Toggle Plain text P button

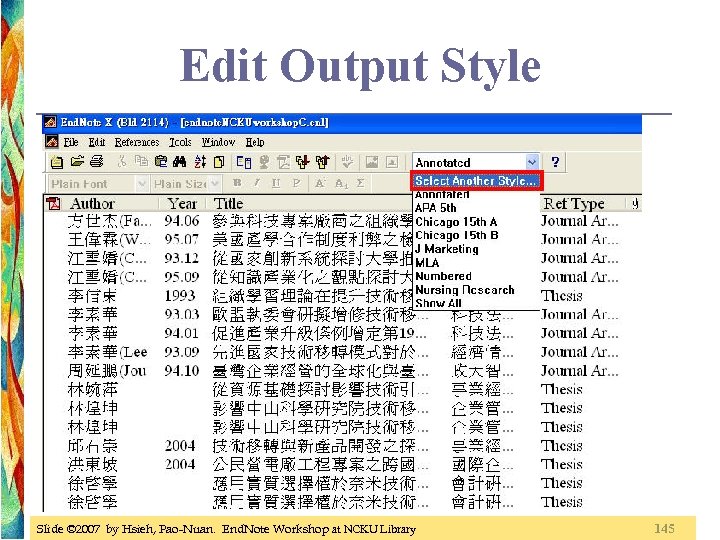point(296,183)
